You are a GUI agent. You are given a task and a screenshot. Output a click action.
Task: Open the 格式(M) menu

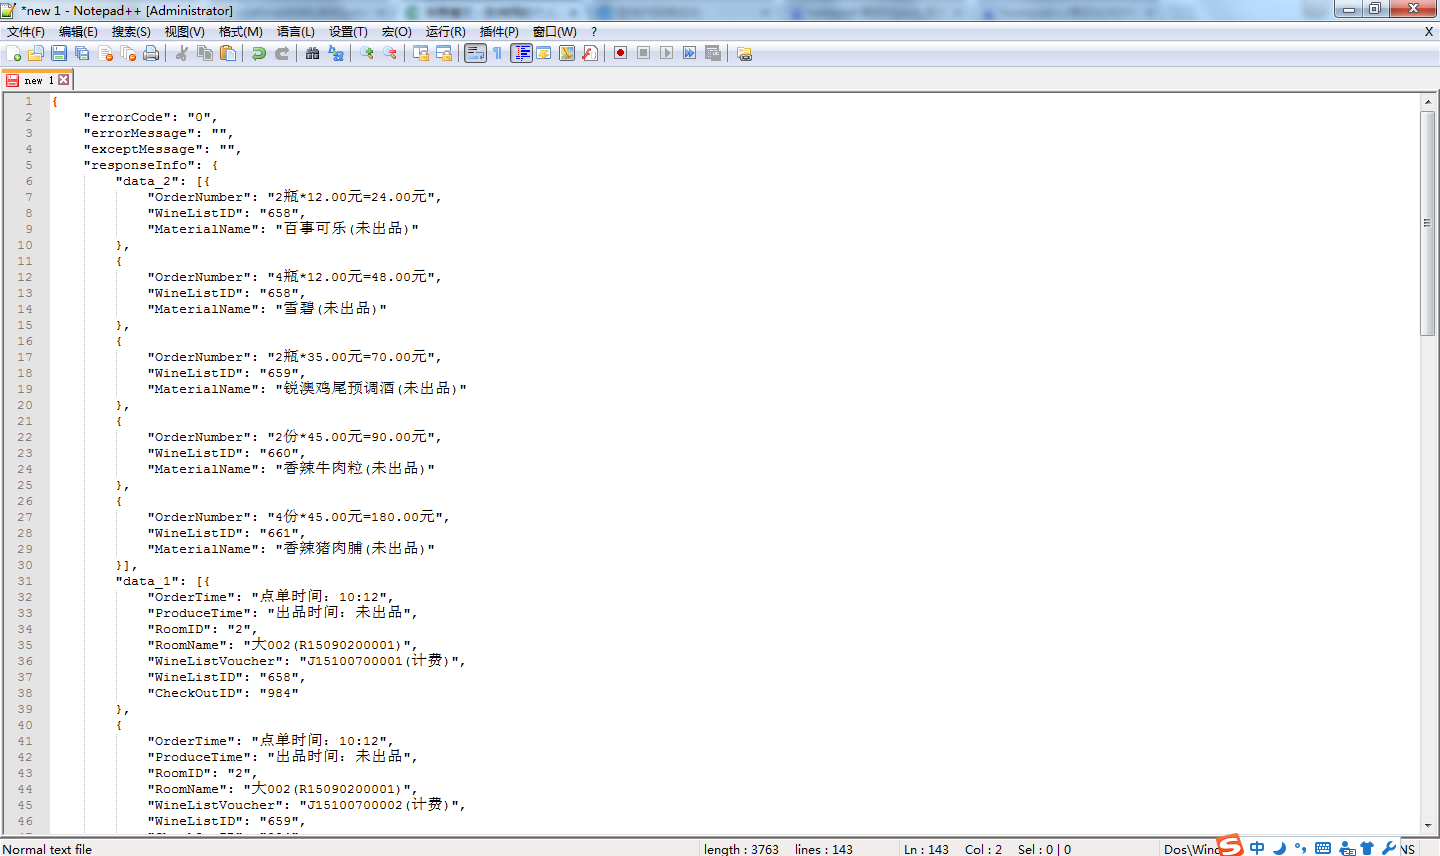coord(241,32)
